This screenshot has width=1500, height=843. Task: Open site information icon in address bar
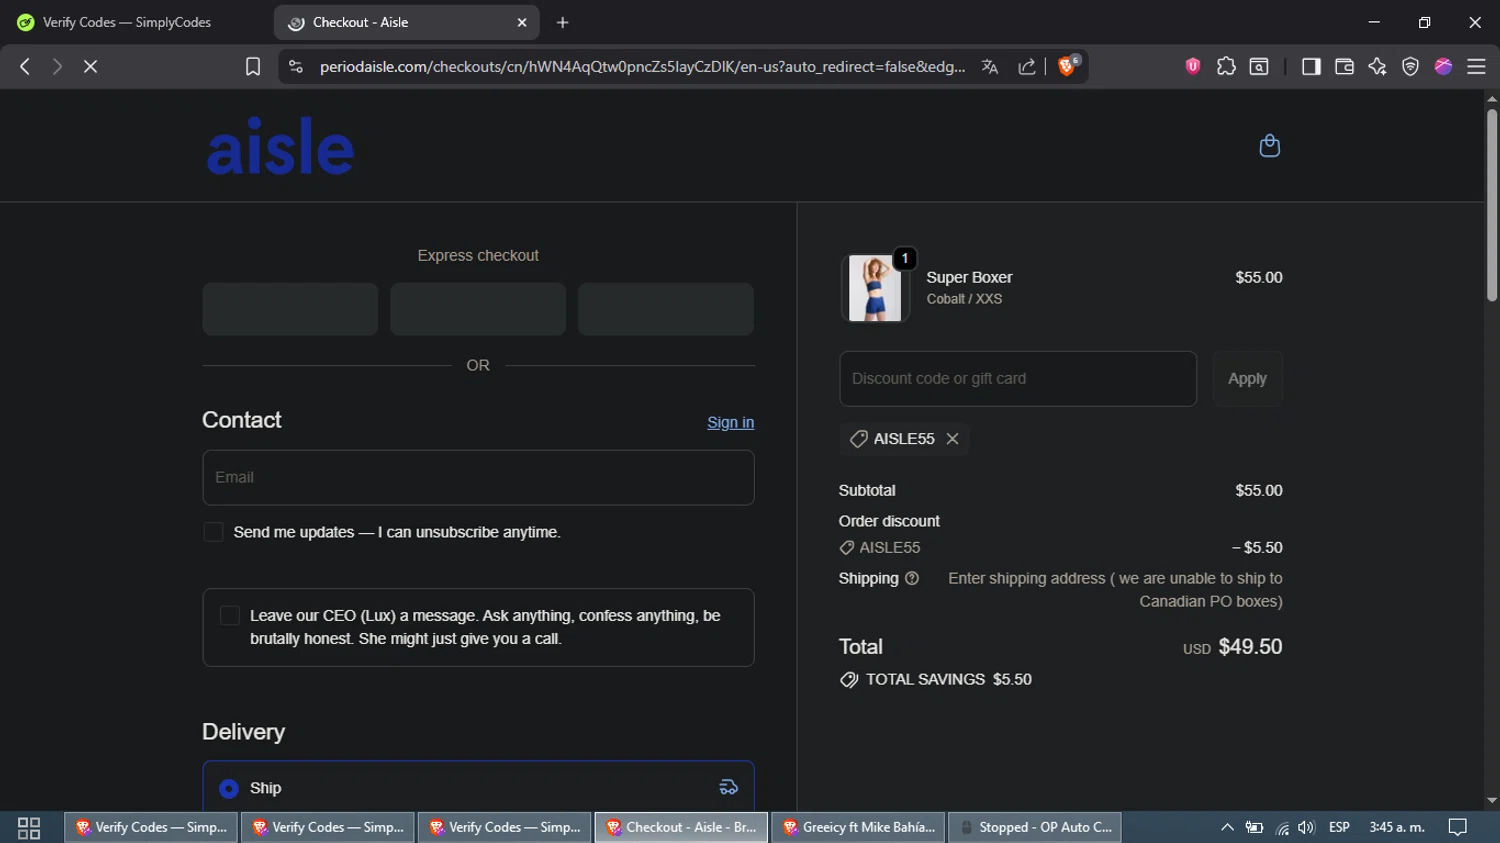click(x=295, y=66)
